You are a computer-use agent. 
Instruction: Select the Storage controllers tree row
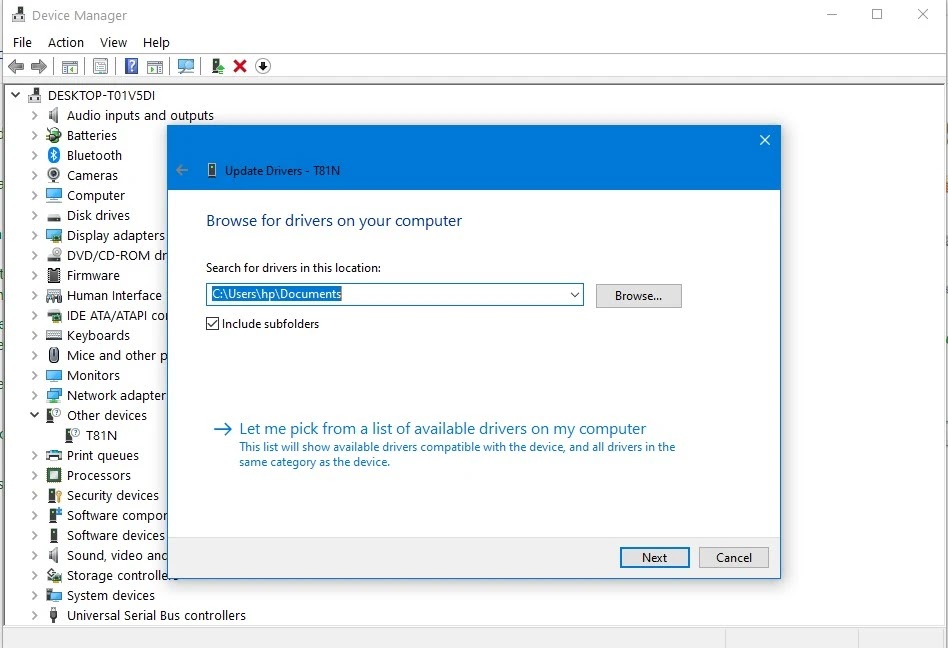tap(116, 575)
